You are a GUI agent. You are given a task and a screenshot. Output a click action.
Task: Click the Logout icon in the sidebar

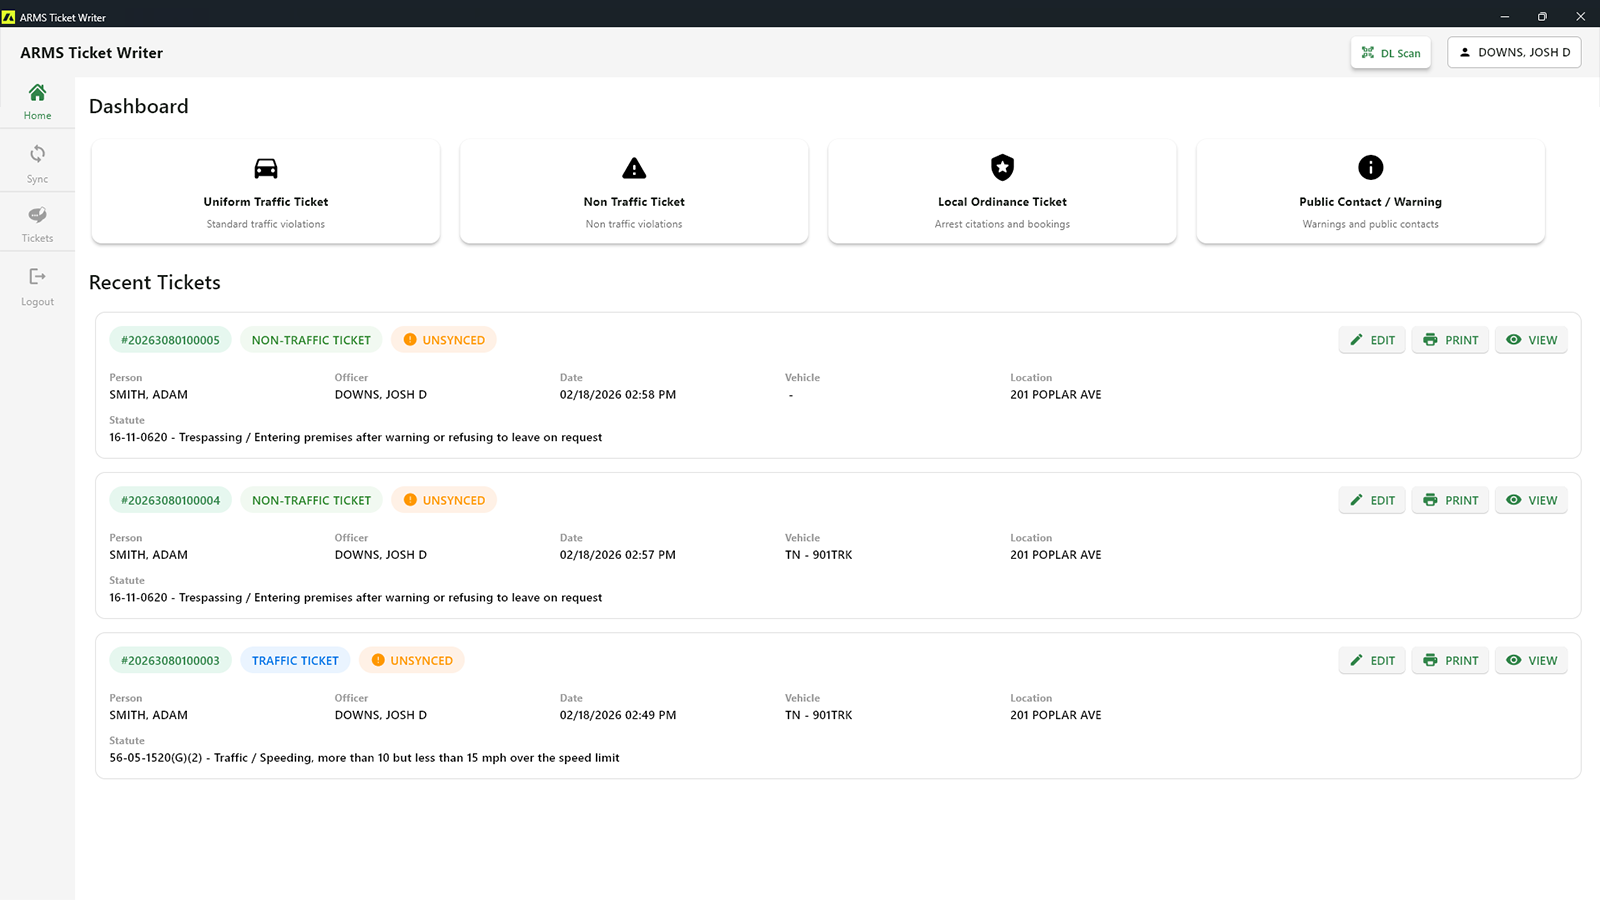click(37, 279)
